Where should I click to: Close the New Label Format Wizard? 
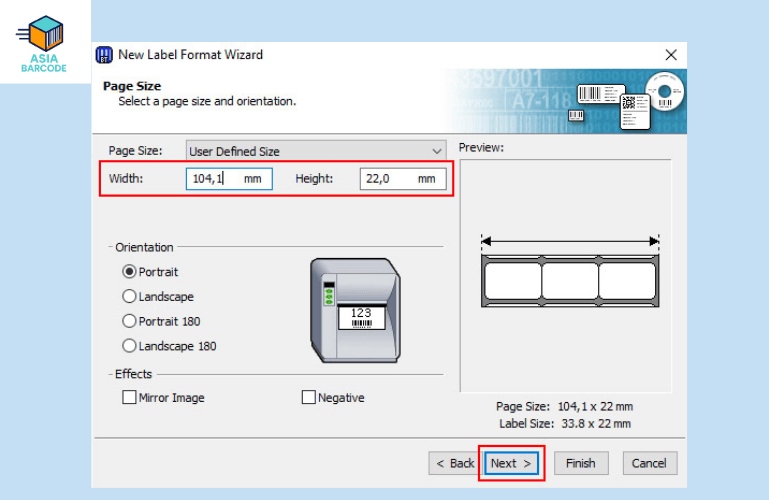(670, 55)
